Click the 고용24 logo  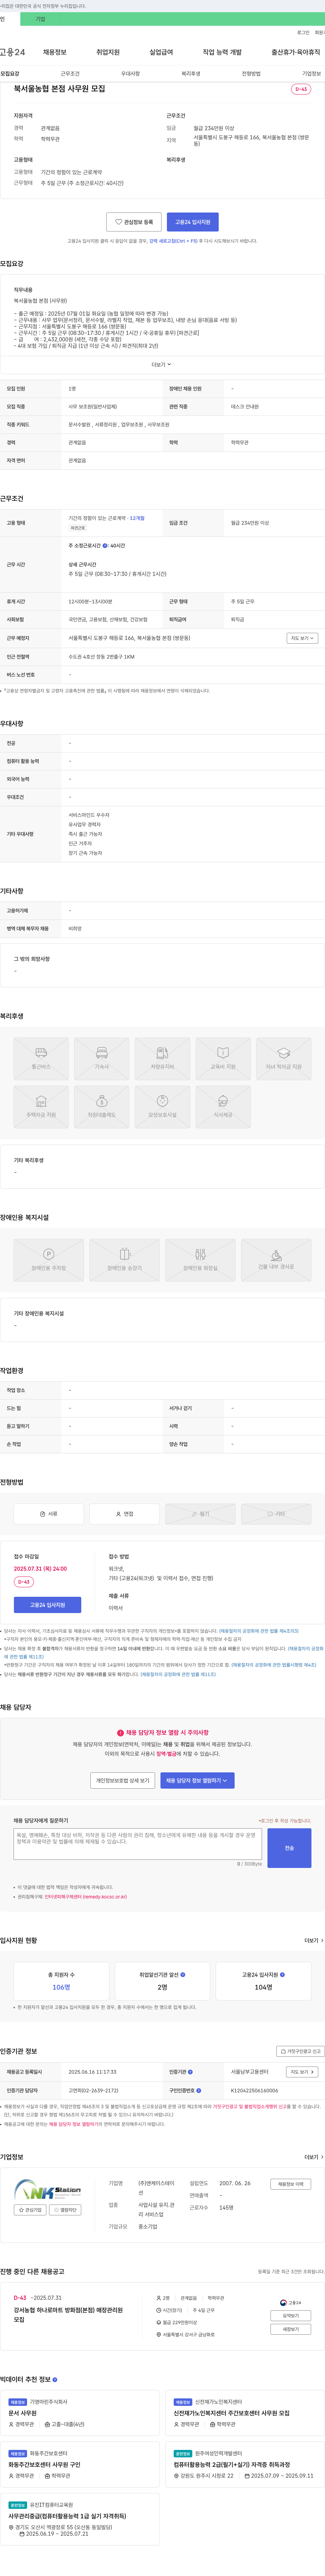coord(12,52)
